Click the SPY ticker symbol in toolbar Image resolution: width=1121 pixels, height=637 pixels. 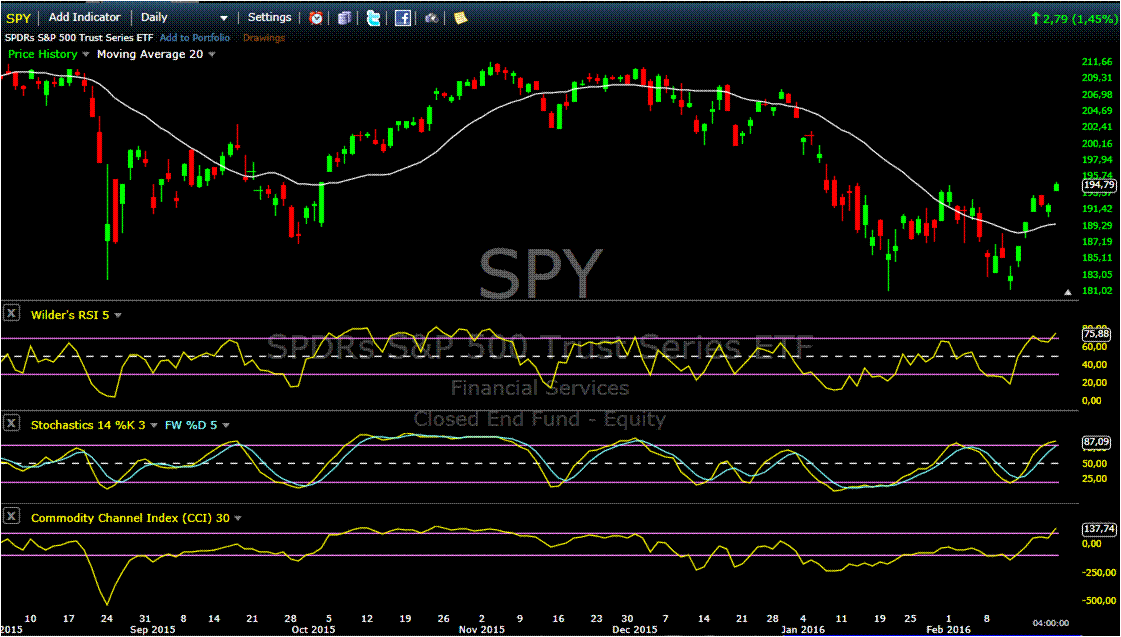point(18,18)
